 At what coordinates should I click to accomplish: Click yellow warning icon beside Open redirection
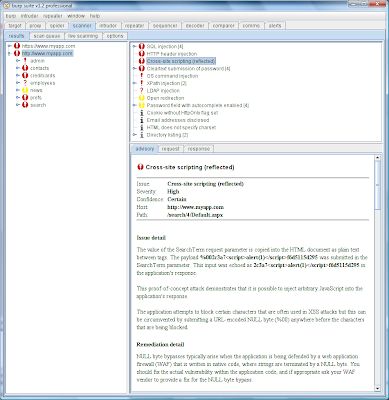[142, 98]
